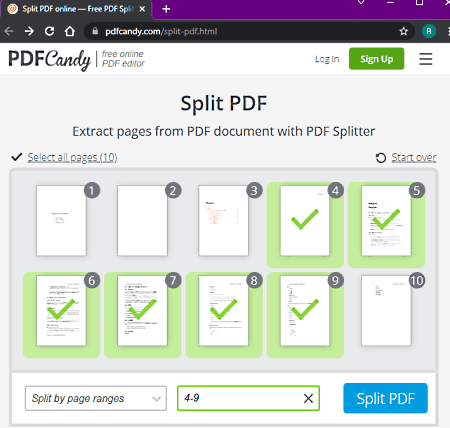
Task: Click the address bar URL
Action: pyautogui.click(x=161, y=31)
